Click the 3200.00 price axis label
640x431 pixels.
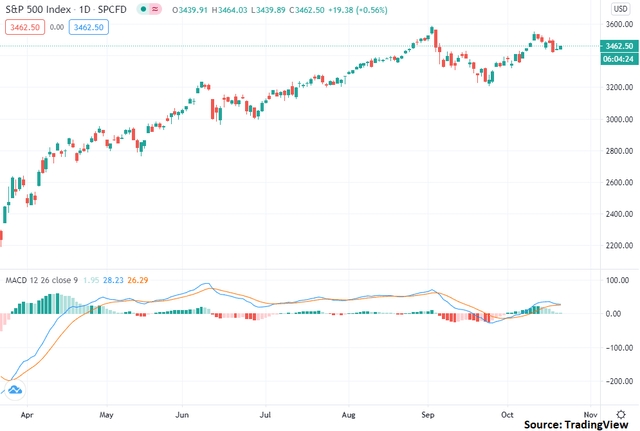pos(619,87)
